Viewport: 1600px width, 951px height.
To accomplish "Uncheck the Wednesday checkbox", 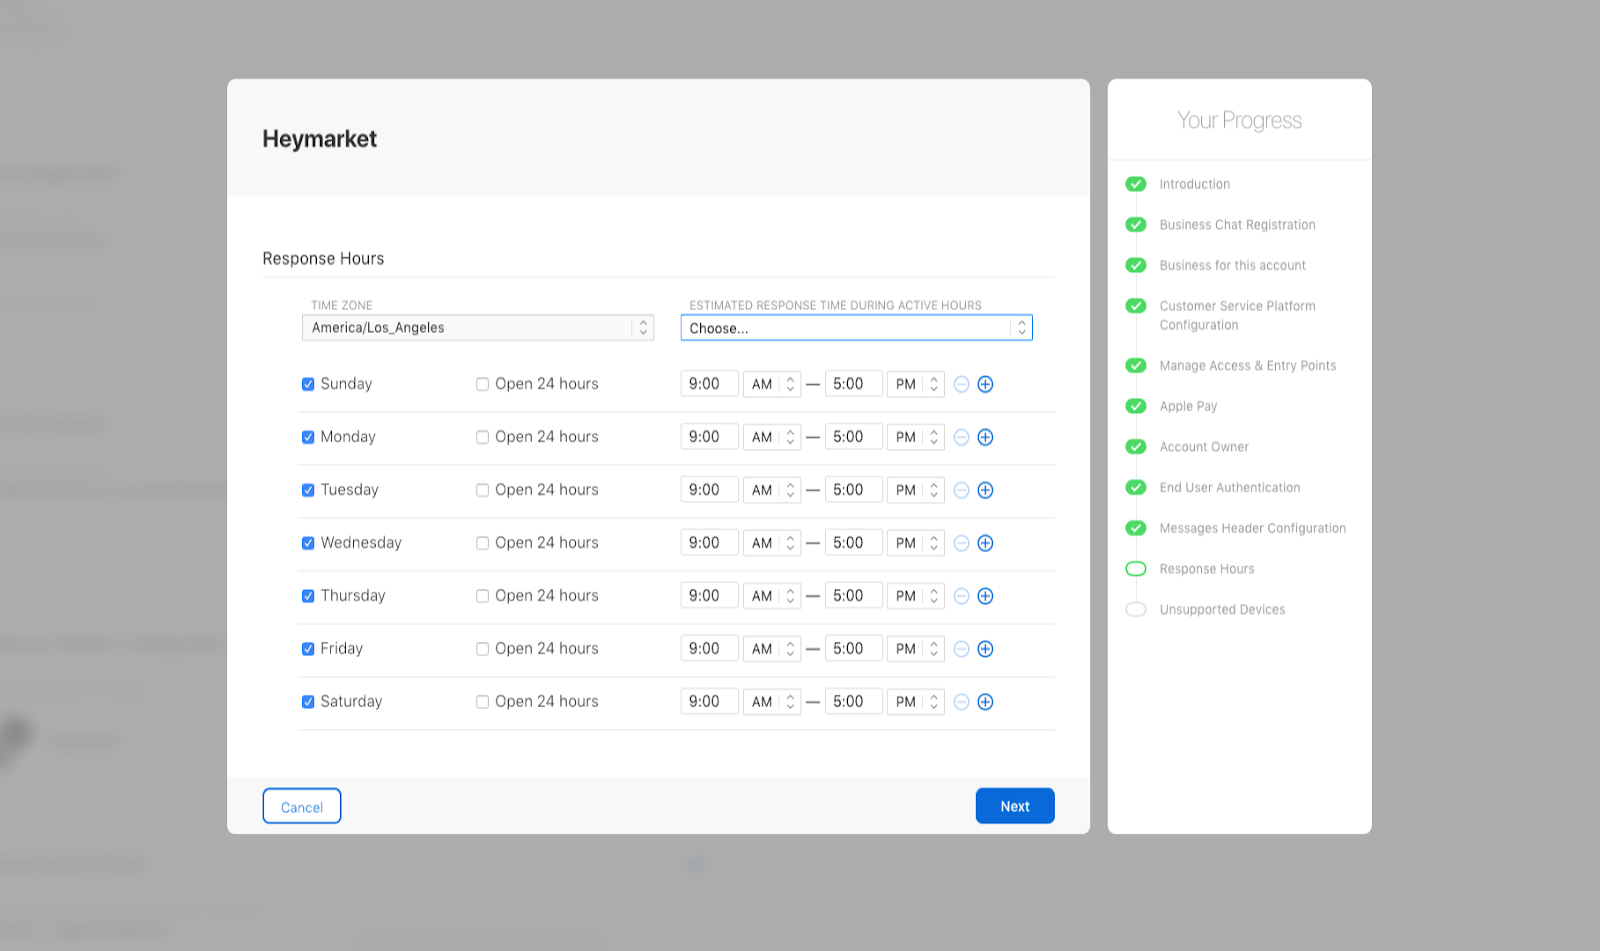I will pyautogui.click(x=308, y=543).
